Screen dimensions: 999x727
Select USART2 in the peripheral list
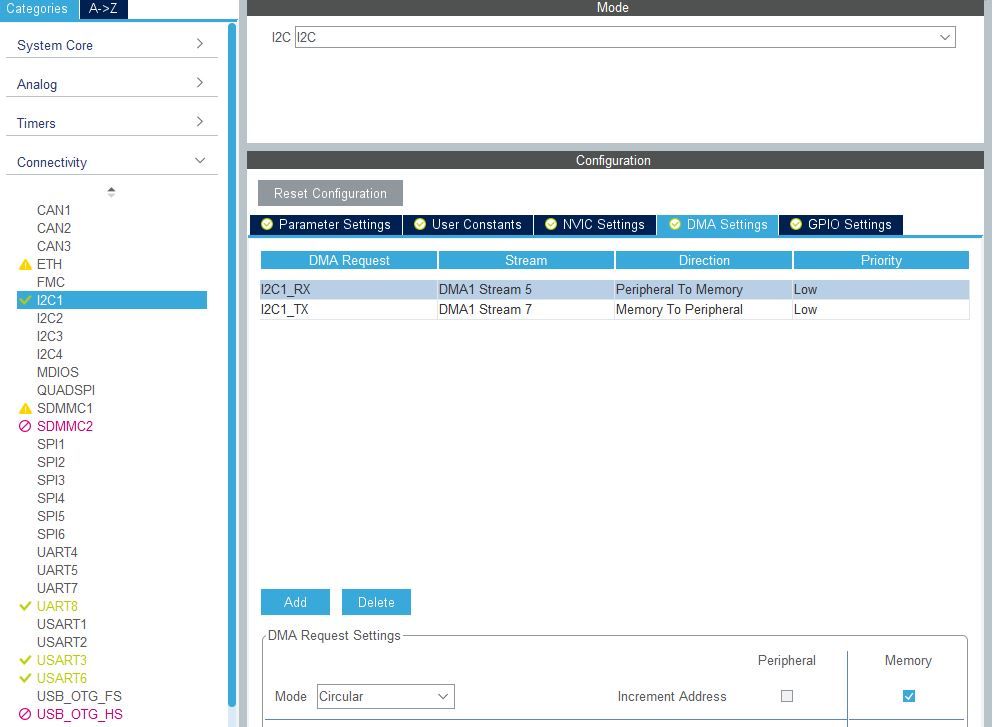coord(62,642)
